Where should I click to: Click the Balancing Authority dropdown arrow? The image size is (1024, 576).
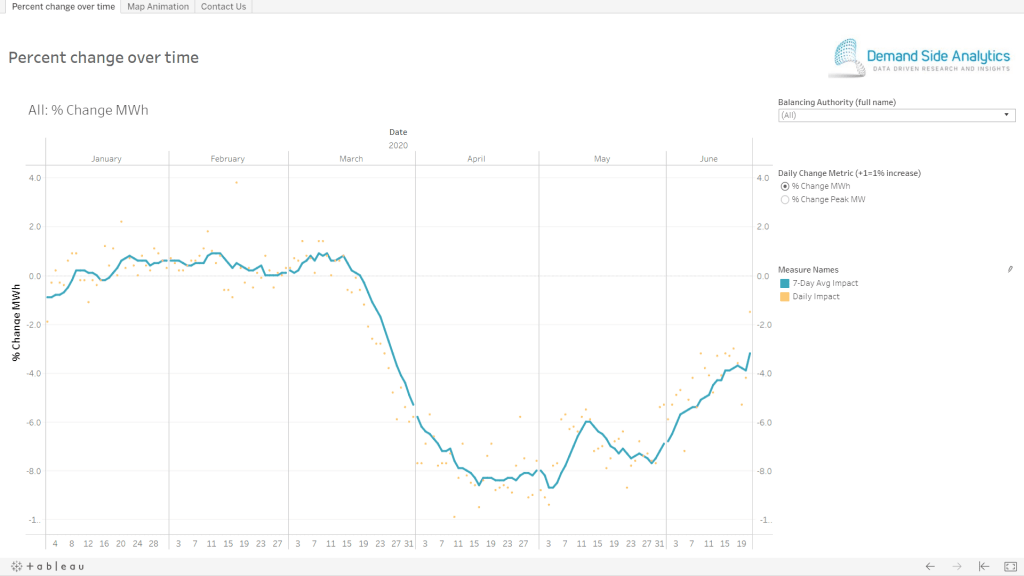(x=1006, y=115)
